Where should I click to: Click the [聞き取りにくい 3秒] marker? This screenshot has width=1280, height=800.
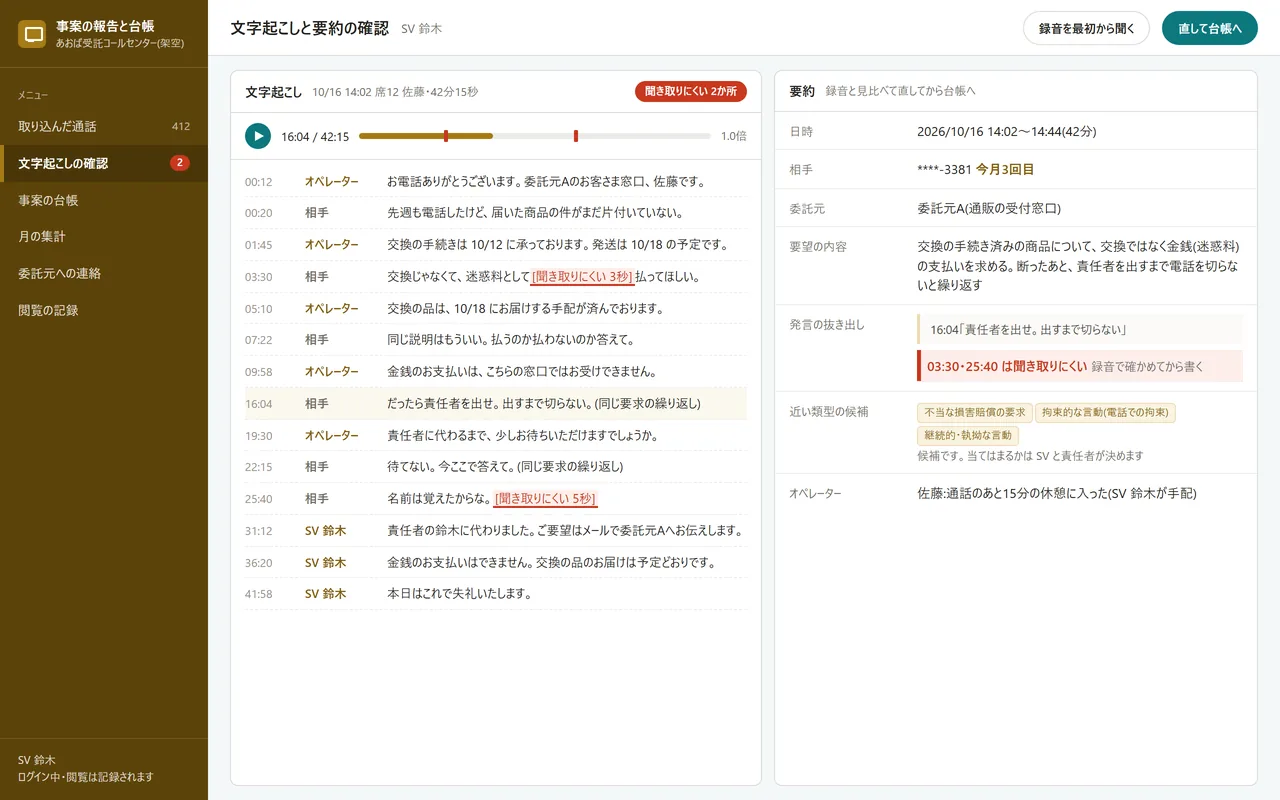582,276
